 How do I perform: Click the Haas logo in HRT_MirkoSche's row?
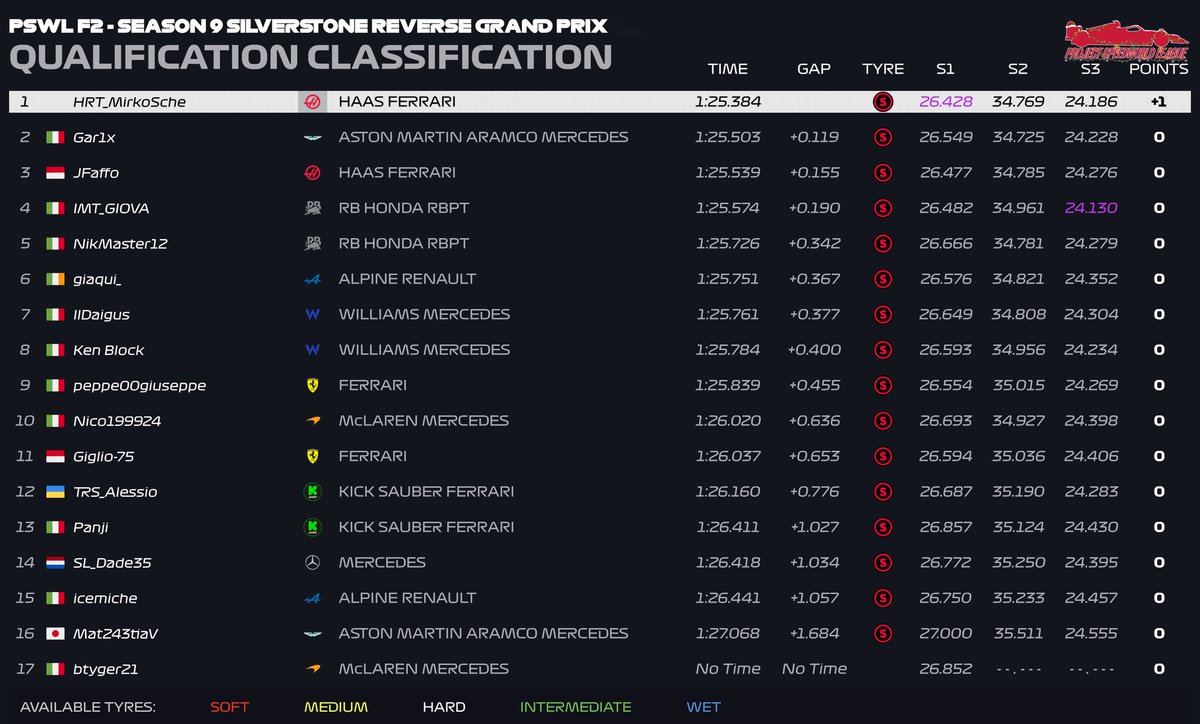pos(312,102)
